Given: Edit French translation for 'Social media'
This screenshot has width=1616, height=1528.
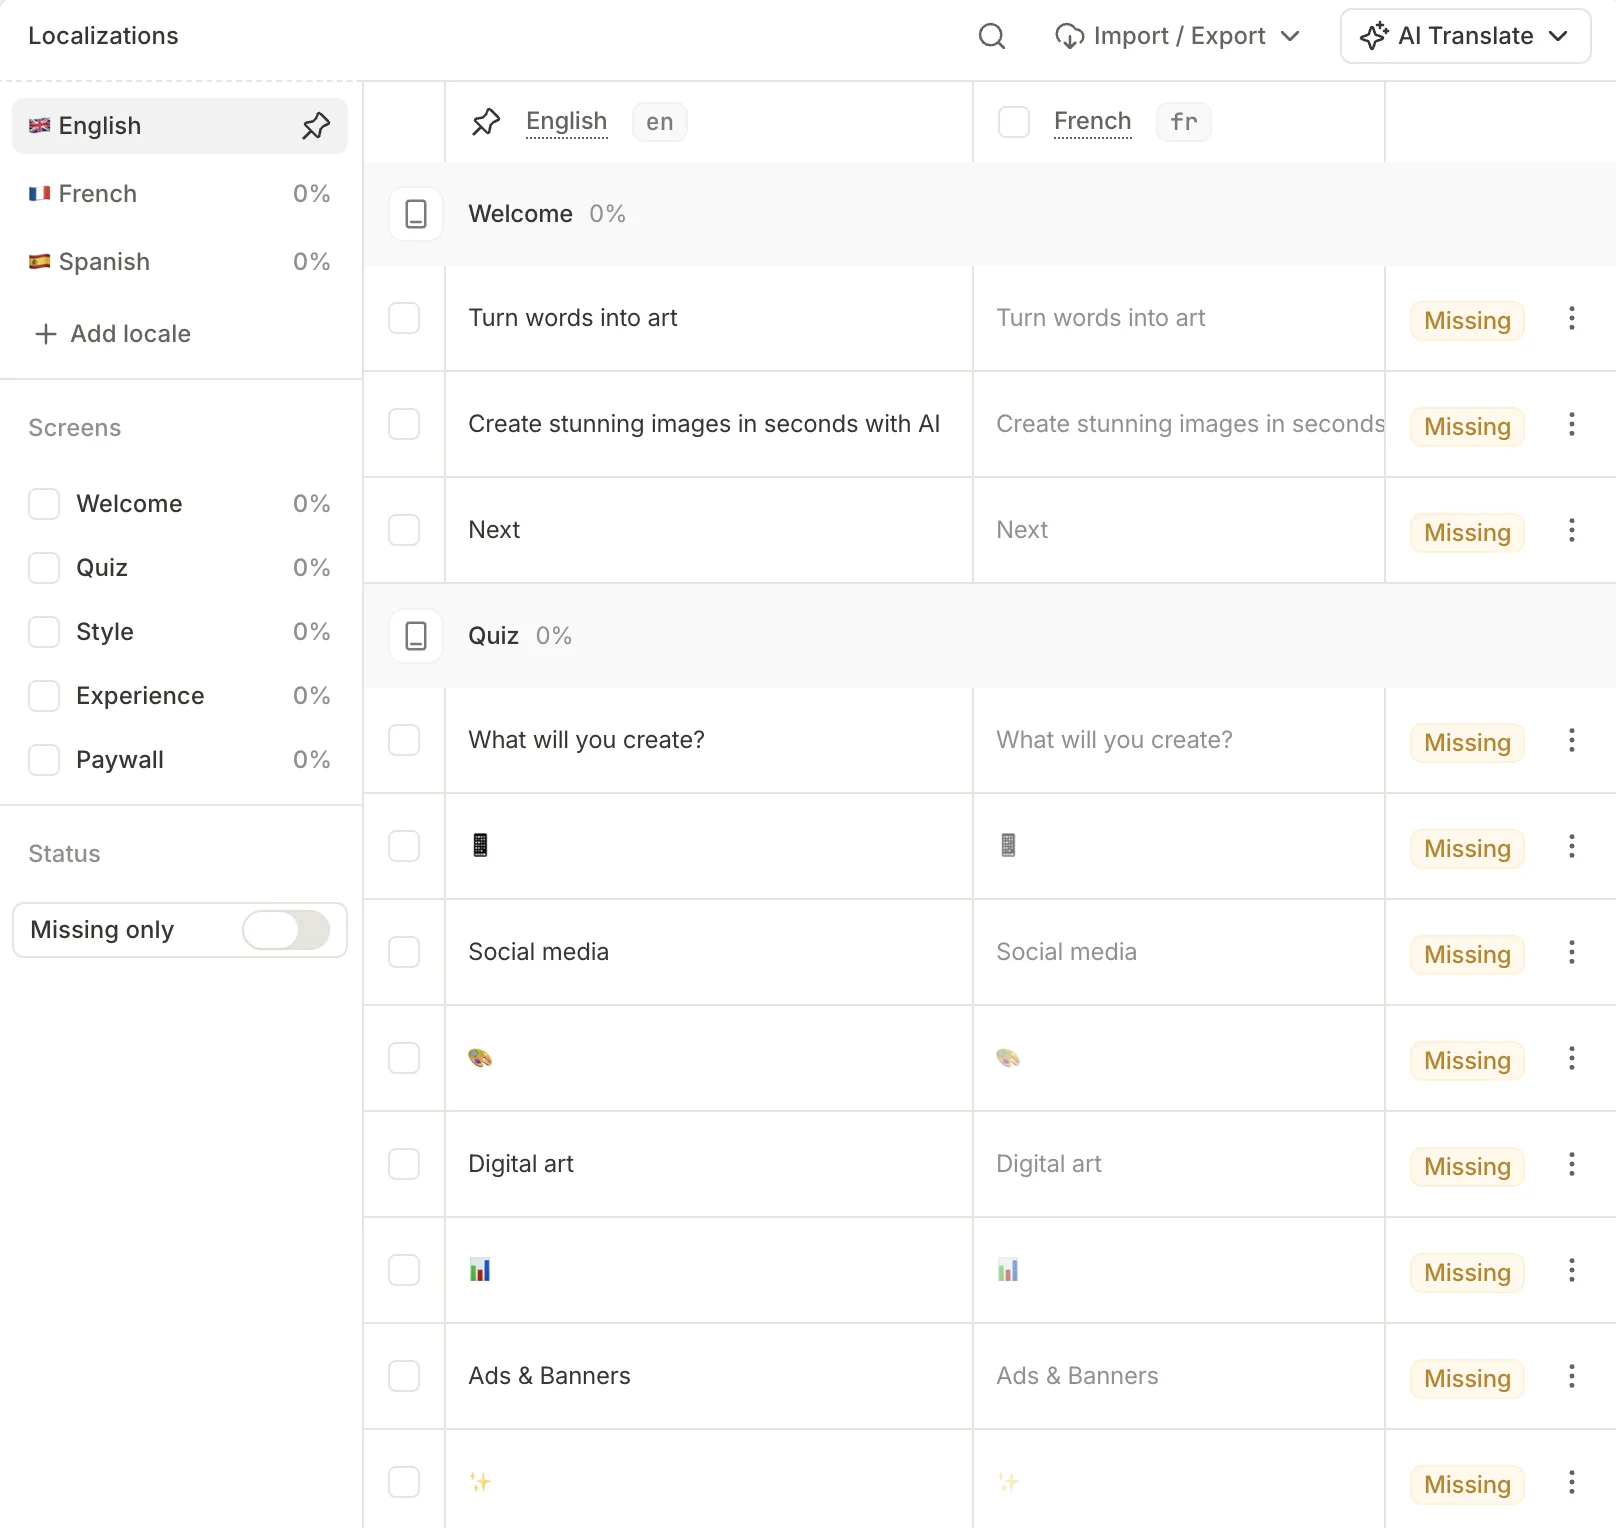Looking at the screenshot, I should [x=1179, y=952].
